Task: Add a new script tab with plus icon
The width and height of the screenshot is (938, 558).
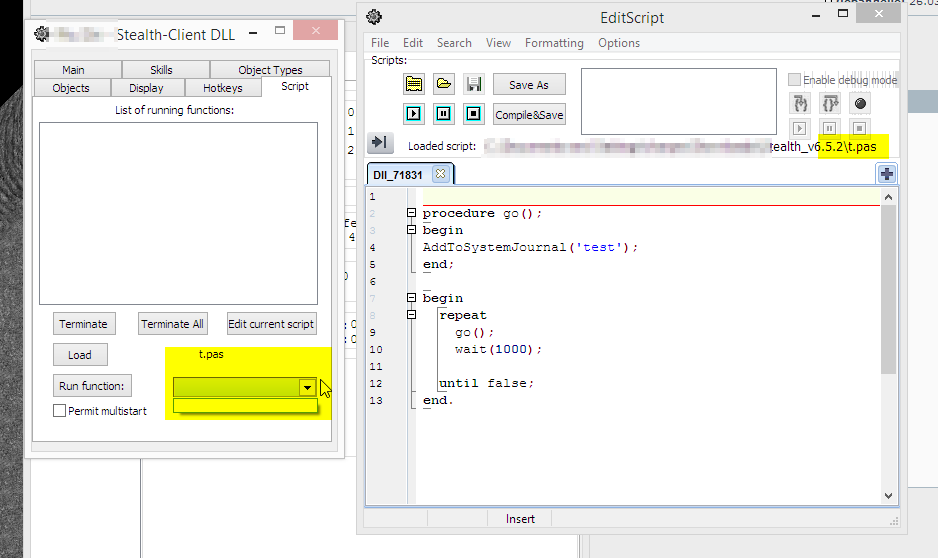Action: point(886,174)
